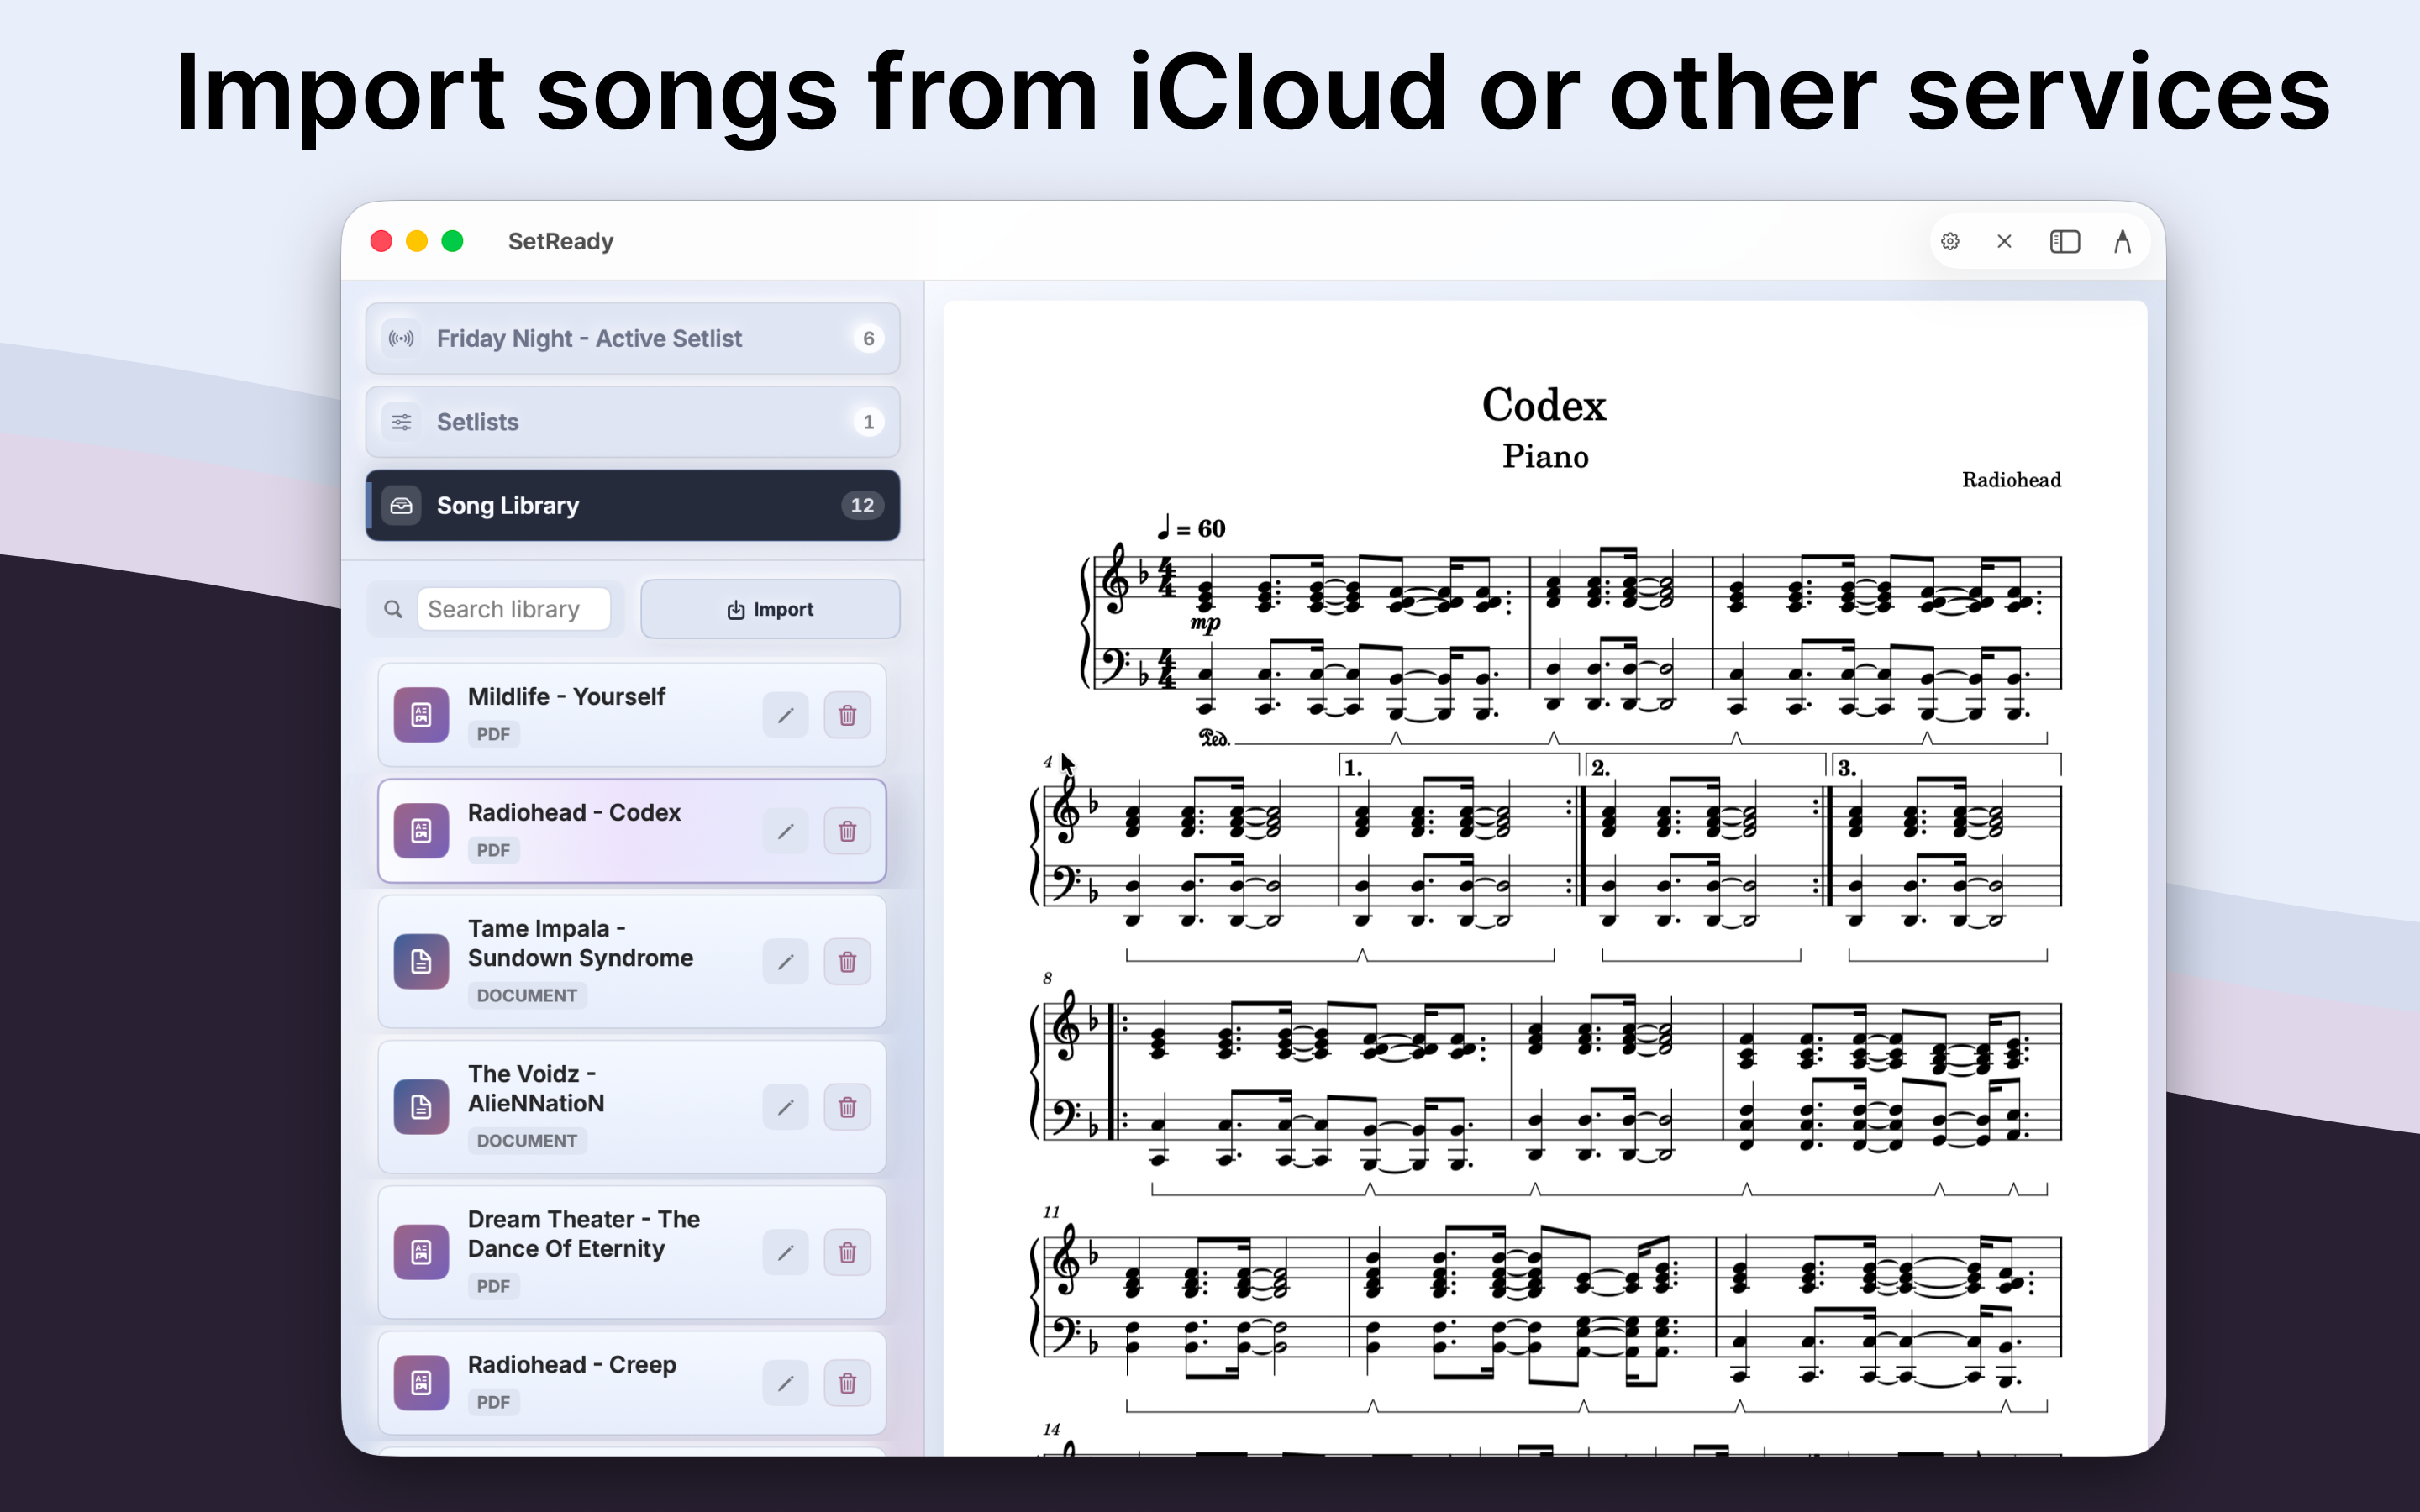Viewport: 2420px width, 1512px height.
Task: Open The Voidz - AlieNNatioN title
Action: point(536,1088)
